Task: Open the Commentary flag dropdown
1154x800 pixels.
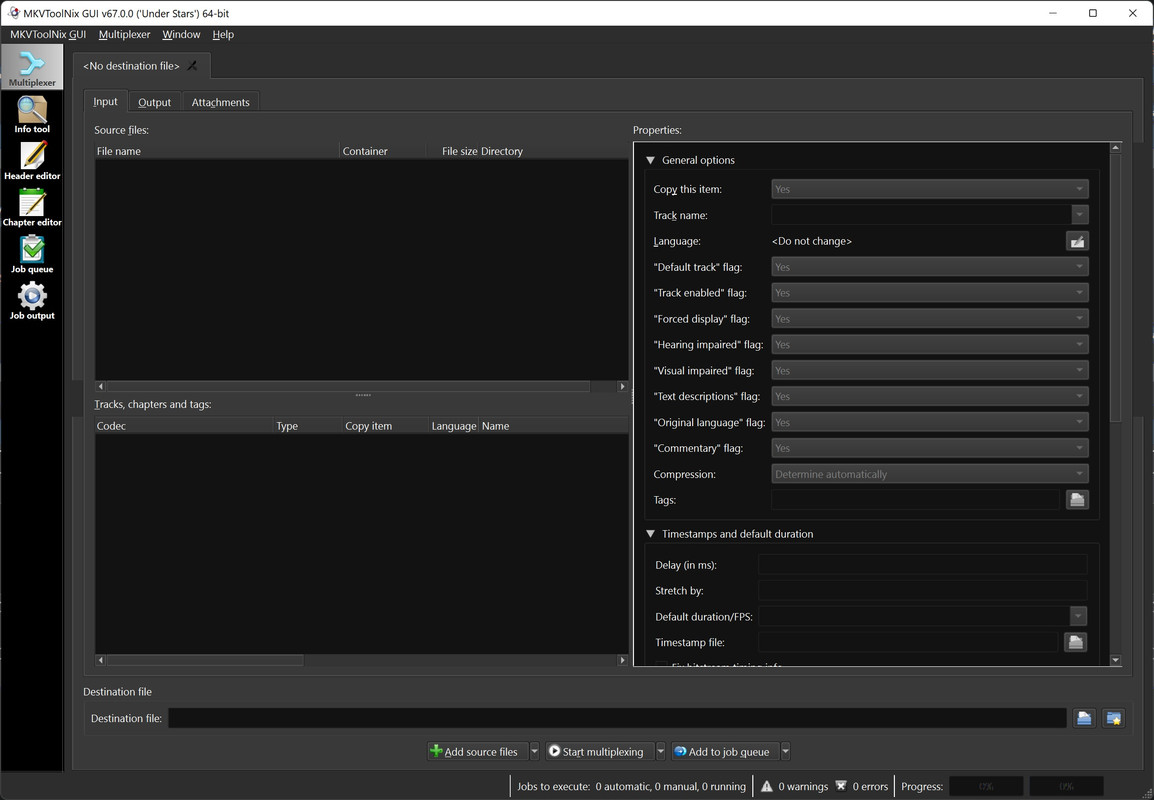Action: coord(930,448)
